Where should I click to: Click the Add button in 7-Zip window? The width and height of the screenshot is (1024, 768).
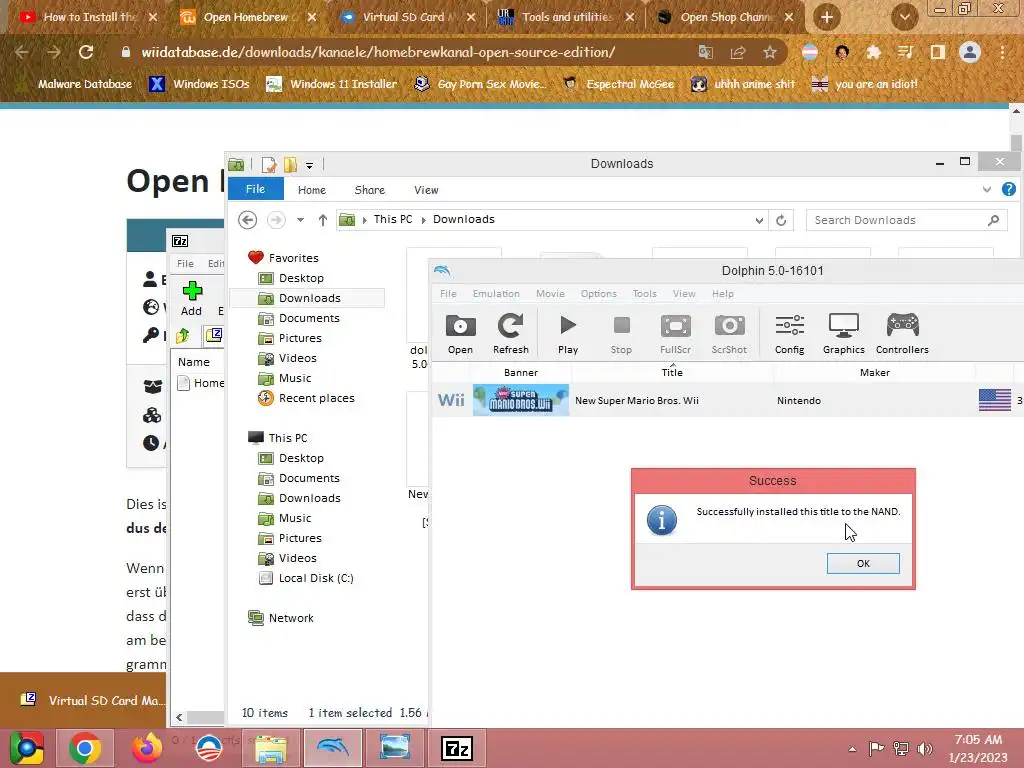[191, 299]
